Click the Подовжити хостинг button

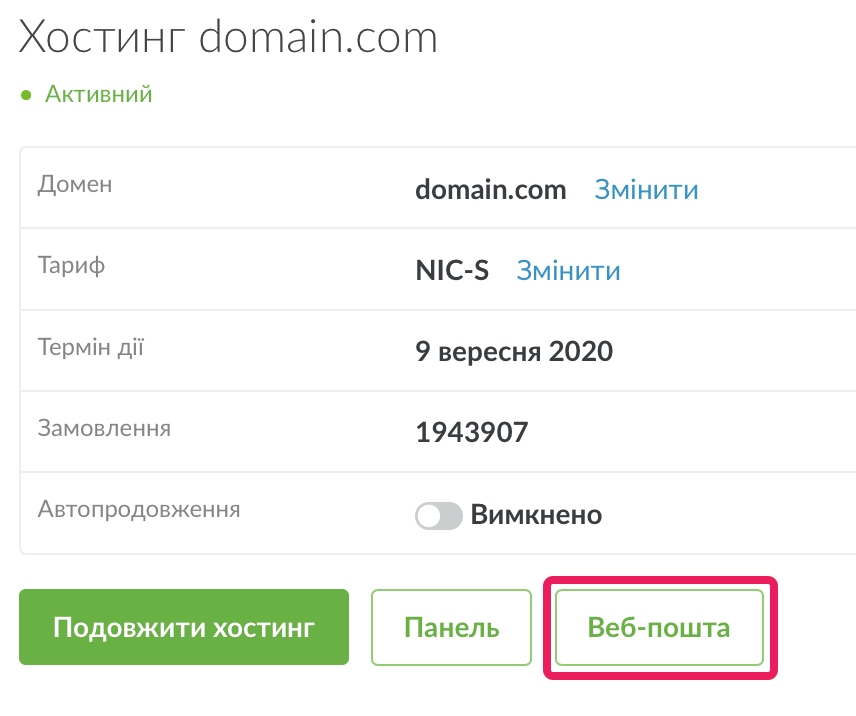pos(184,627)
